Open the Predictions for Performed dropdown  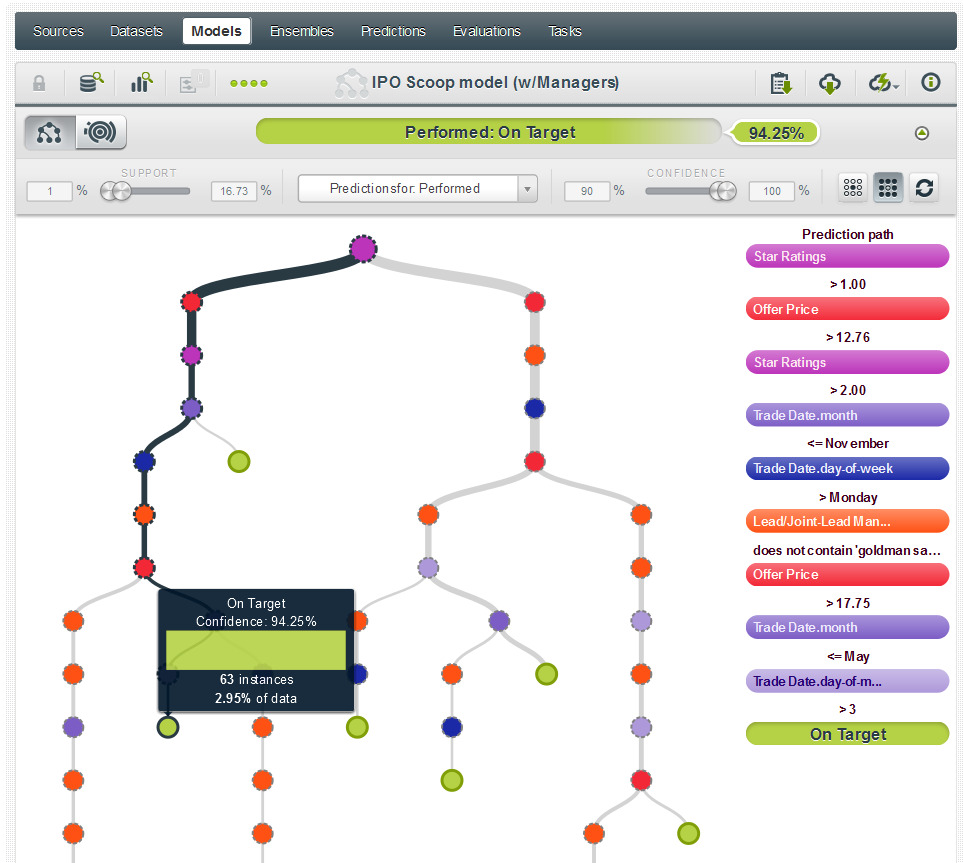417,188
